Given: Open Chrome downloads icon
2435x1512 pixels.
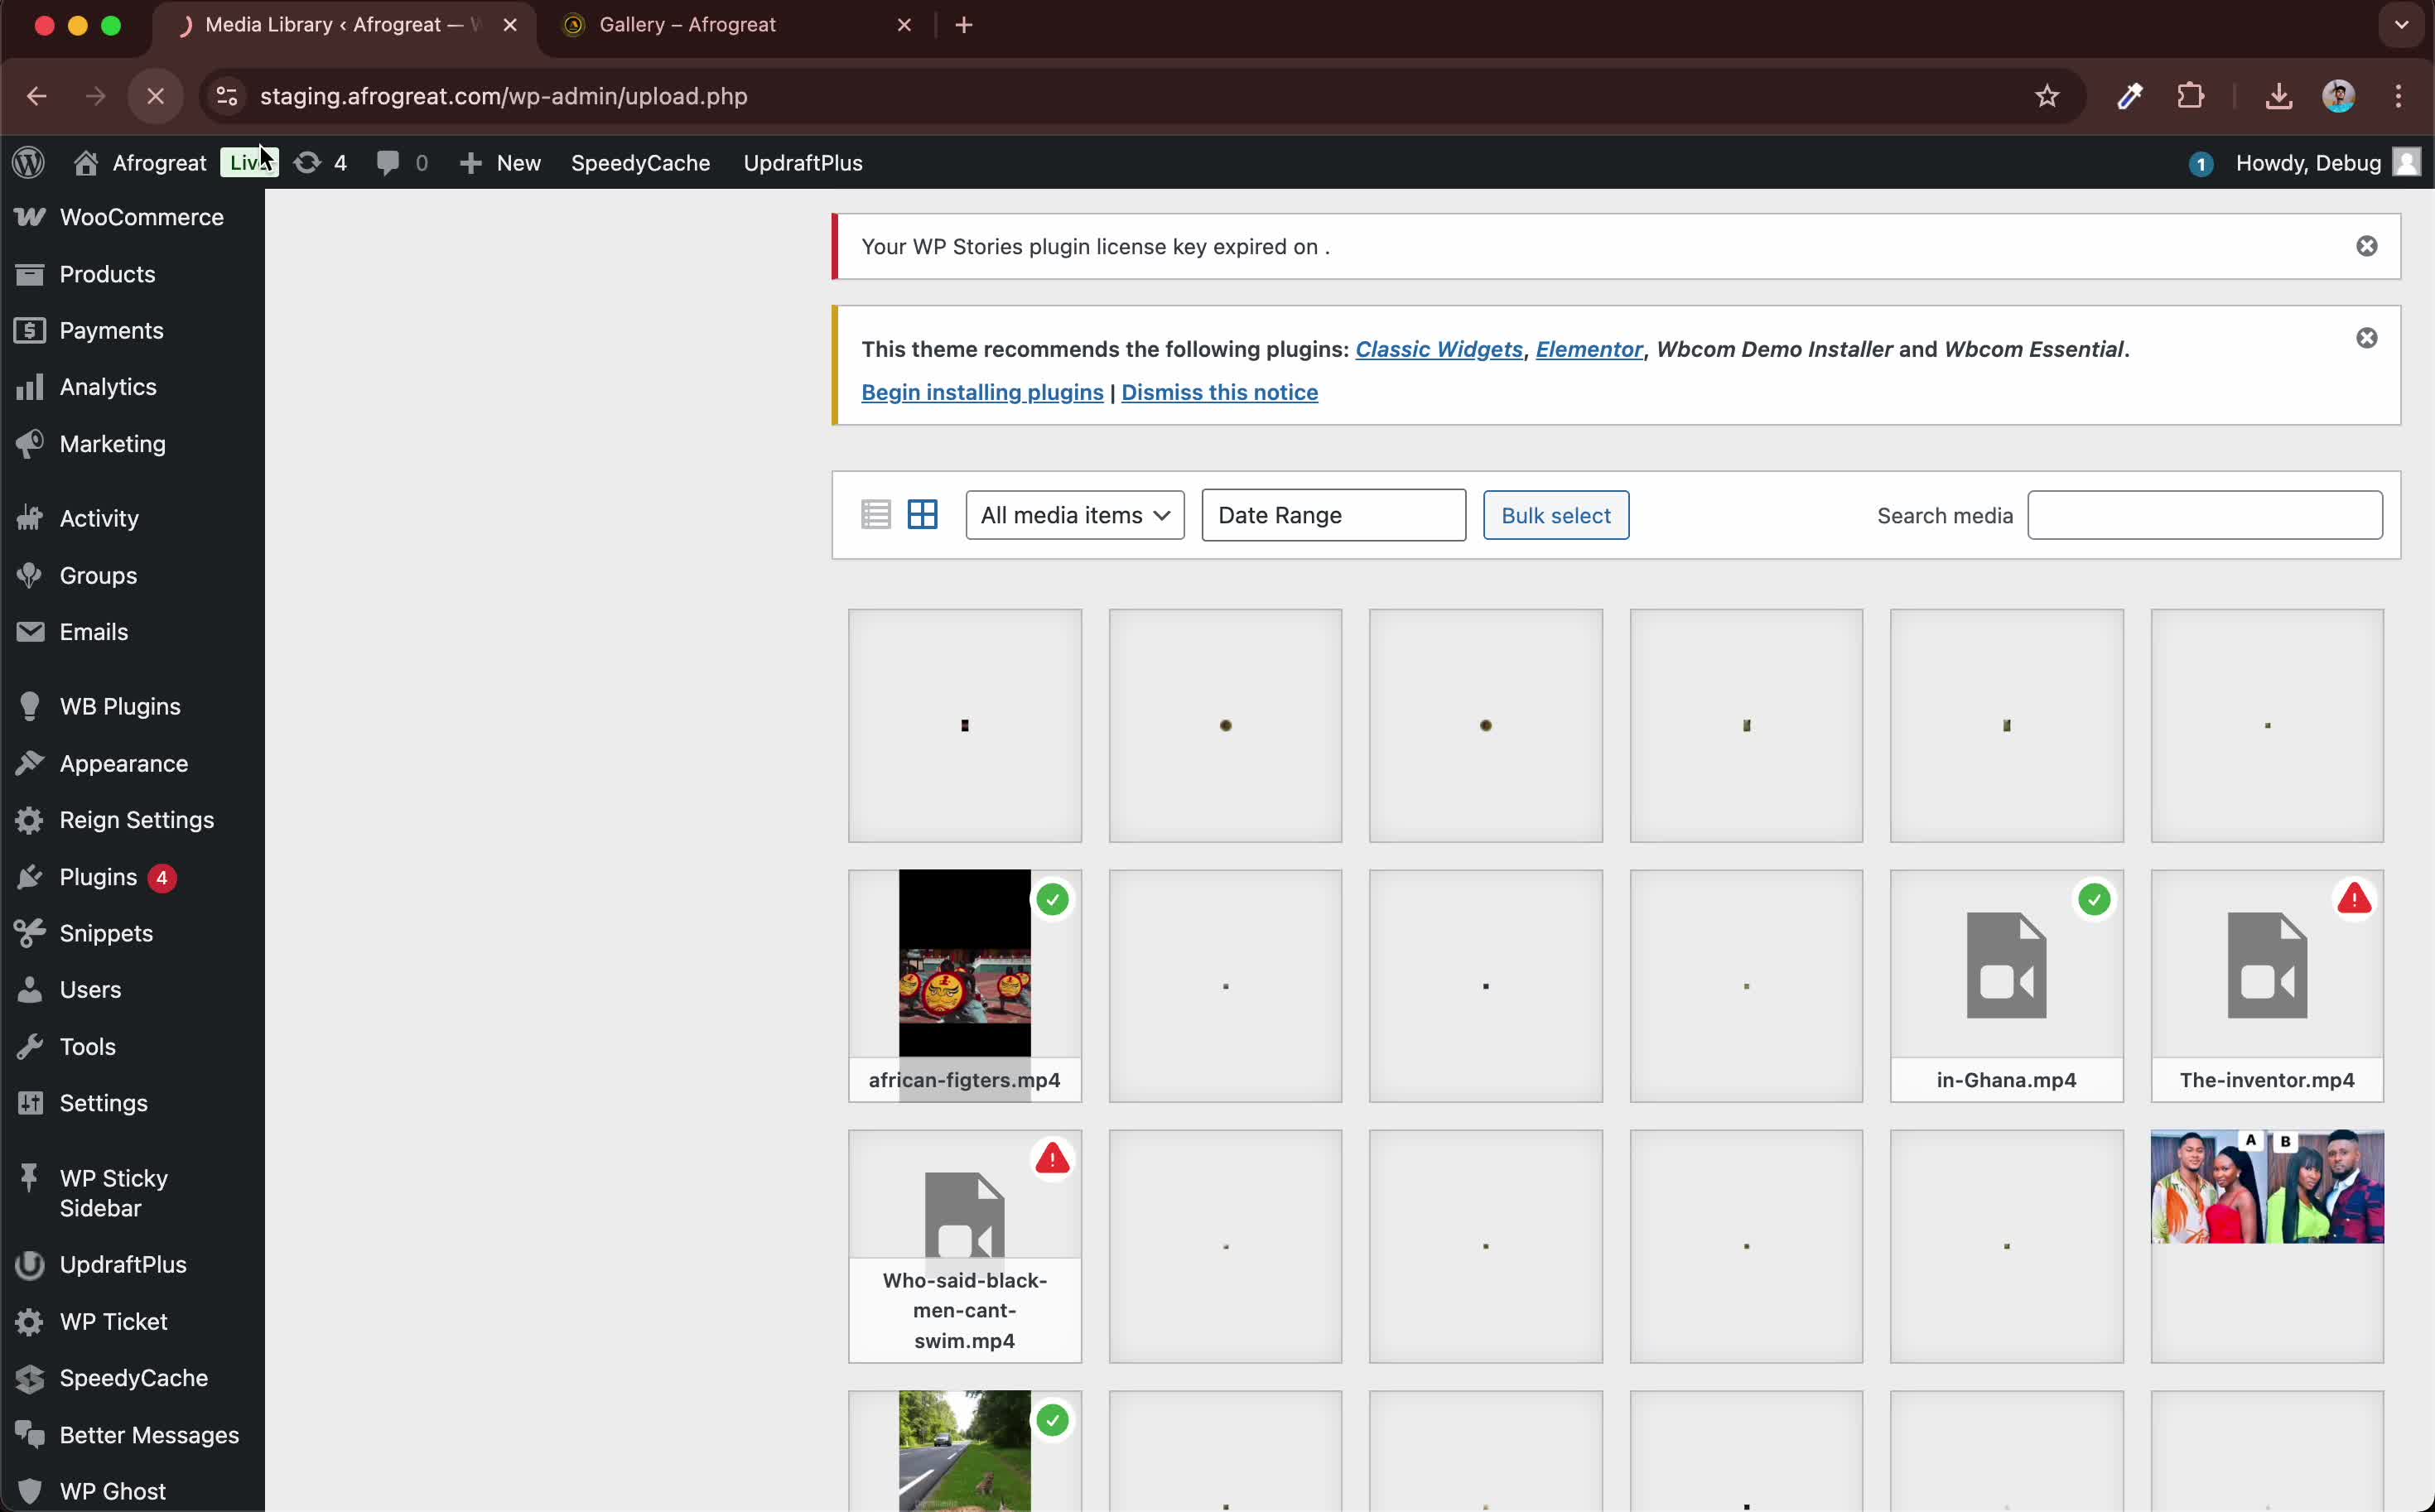Looking at the screenshot, I should 2278,96.
